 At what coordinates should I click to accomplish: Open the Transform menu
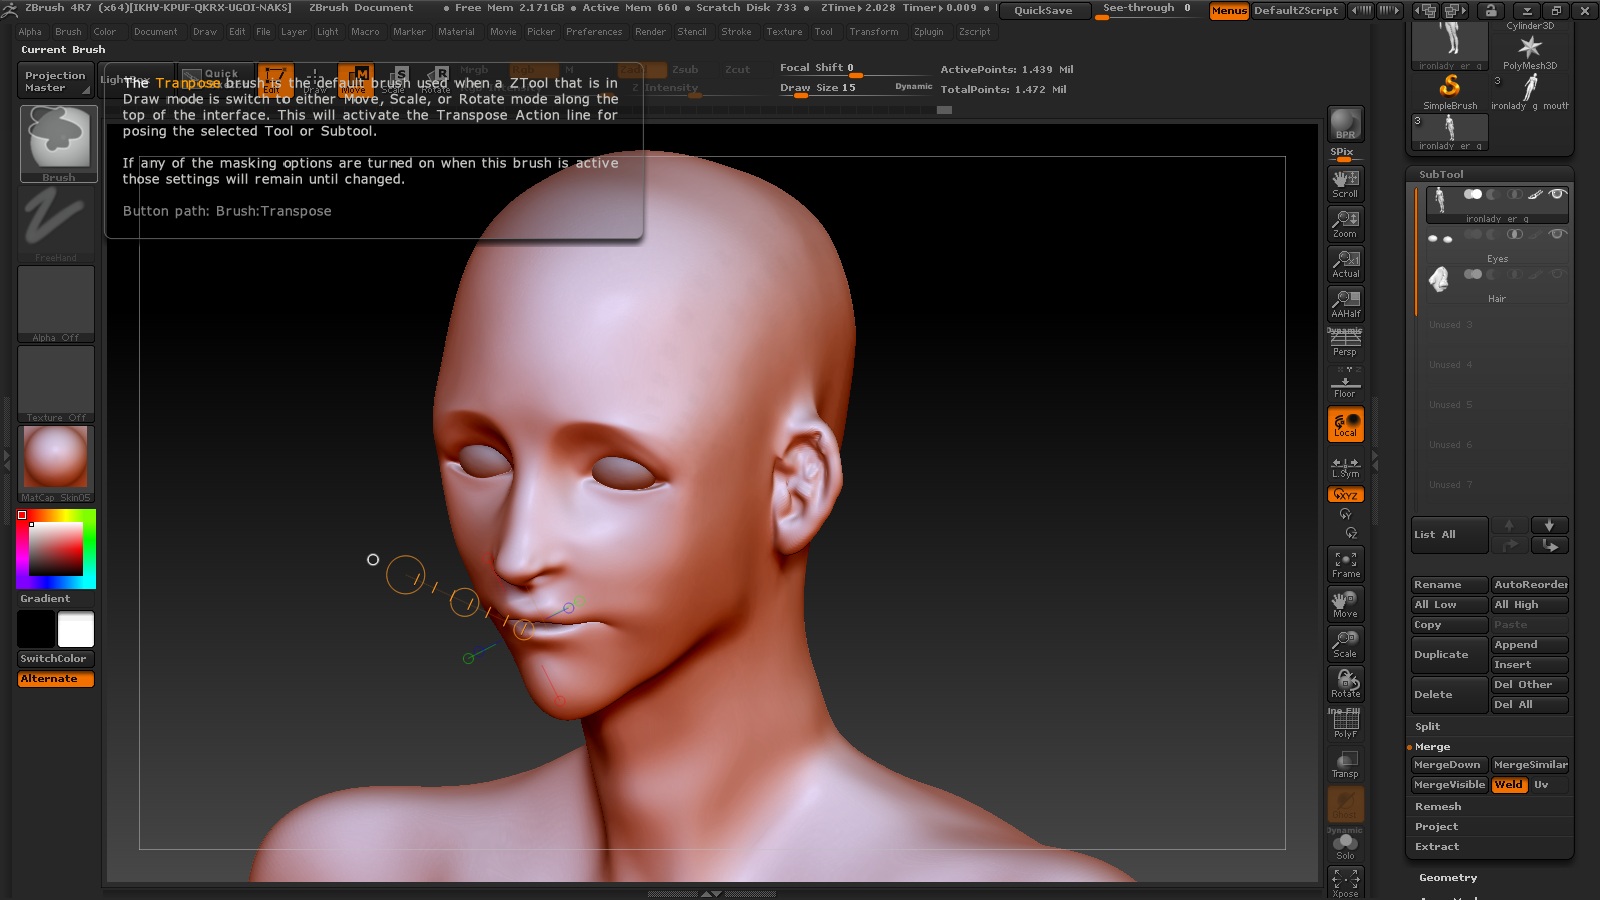874,32
